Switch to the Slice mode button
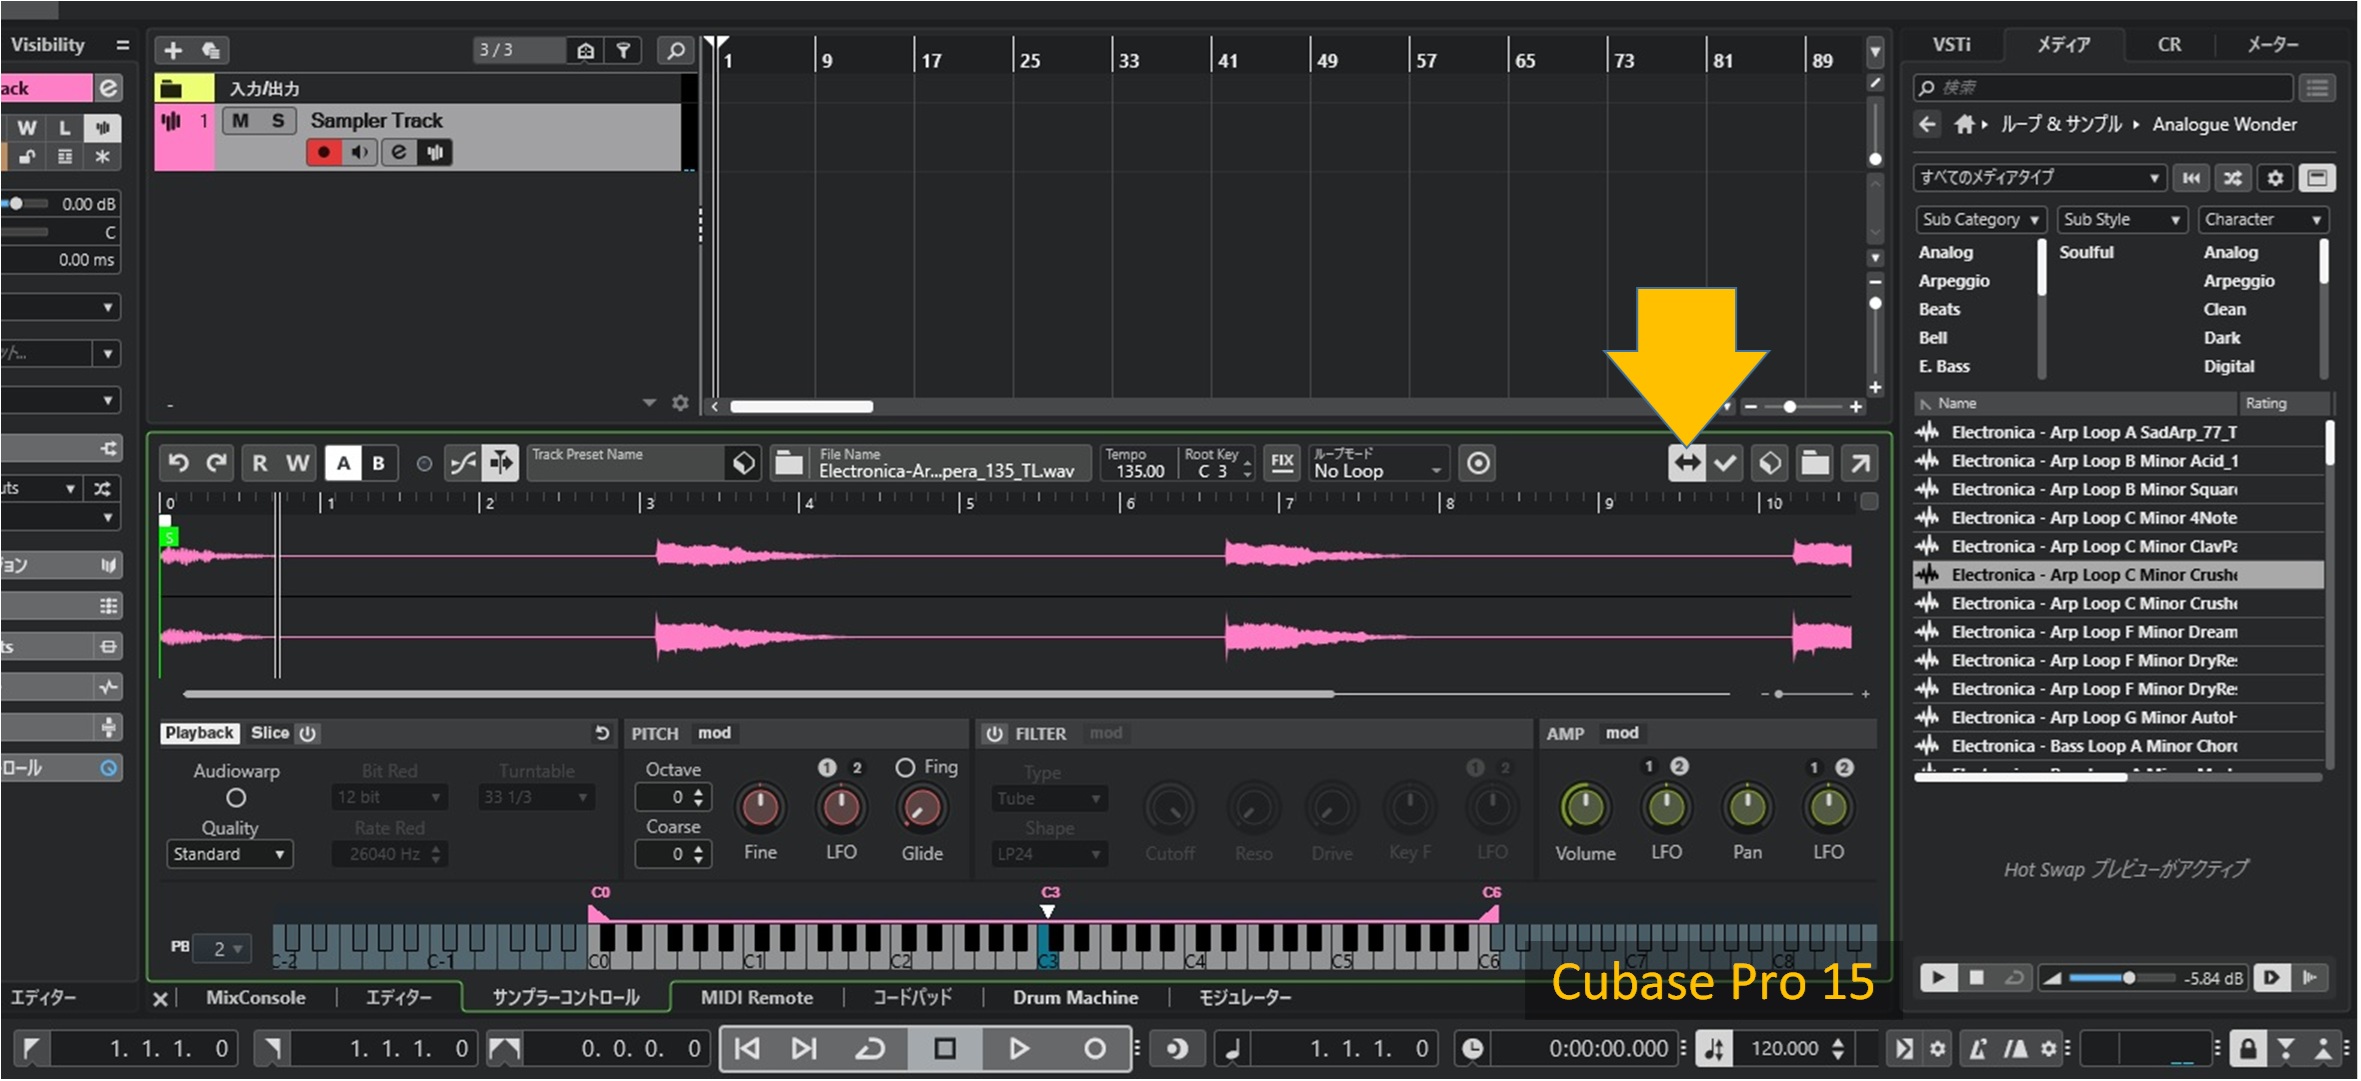The width and height of the screenshot is (2361, 1081). pos(269,733)
